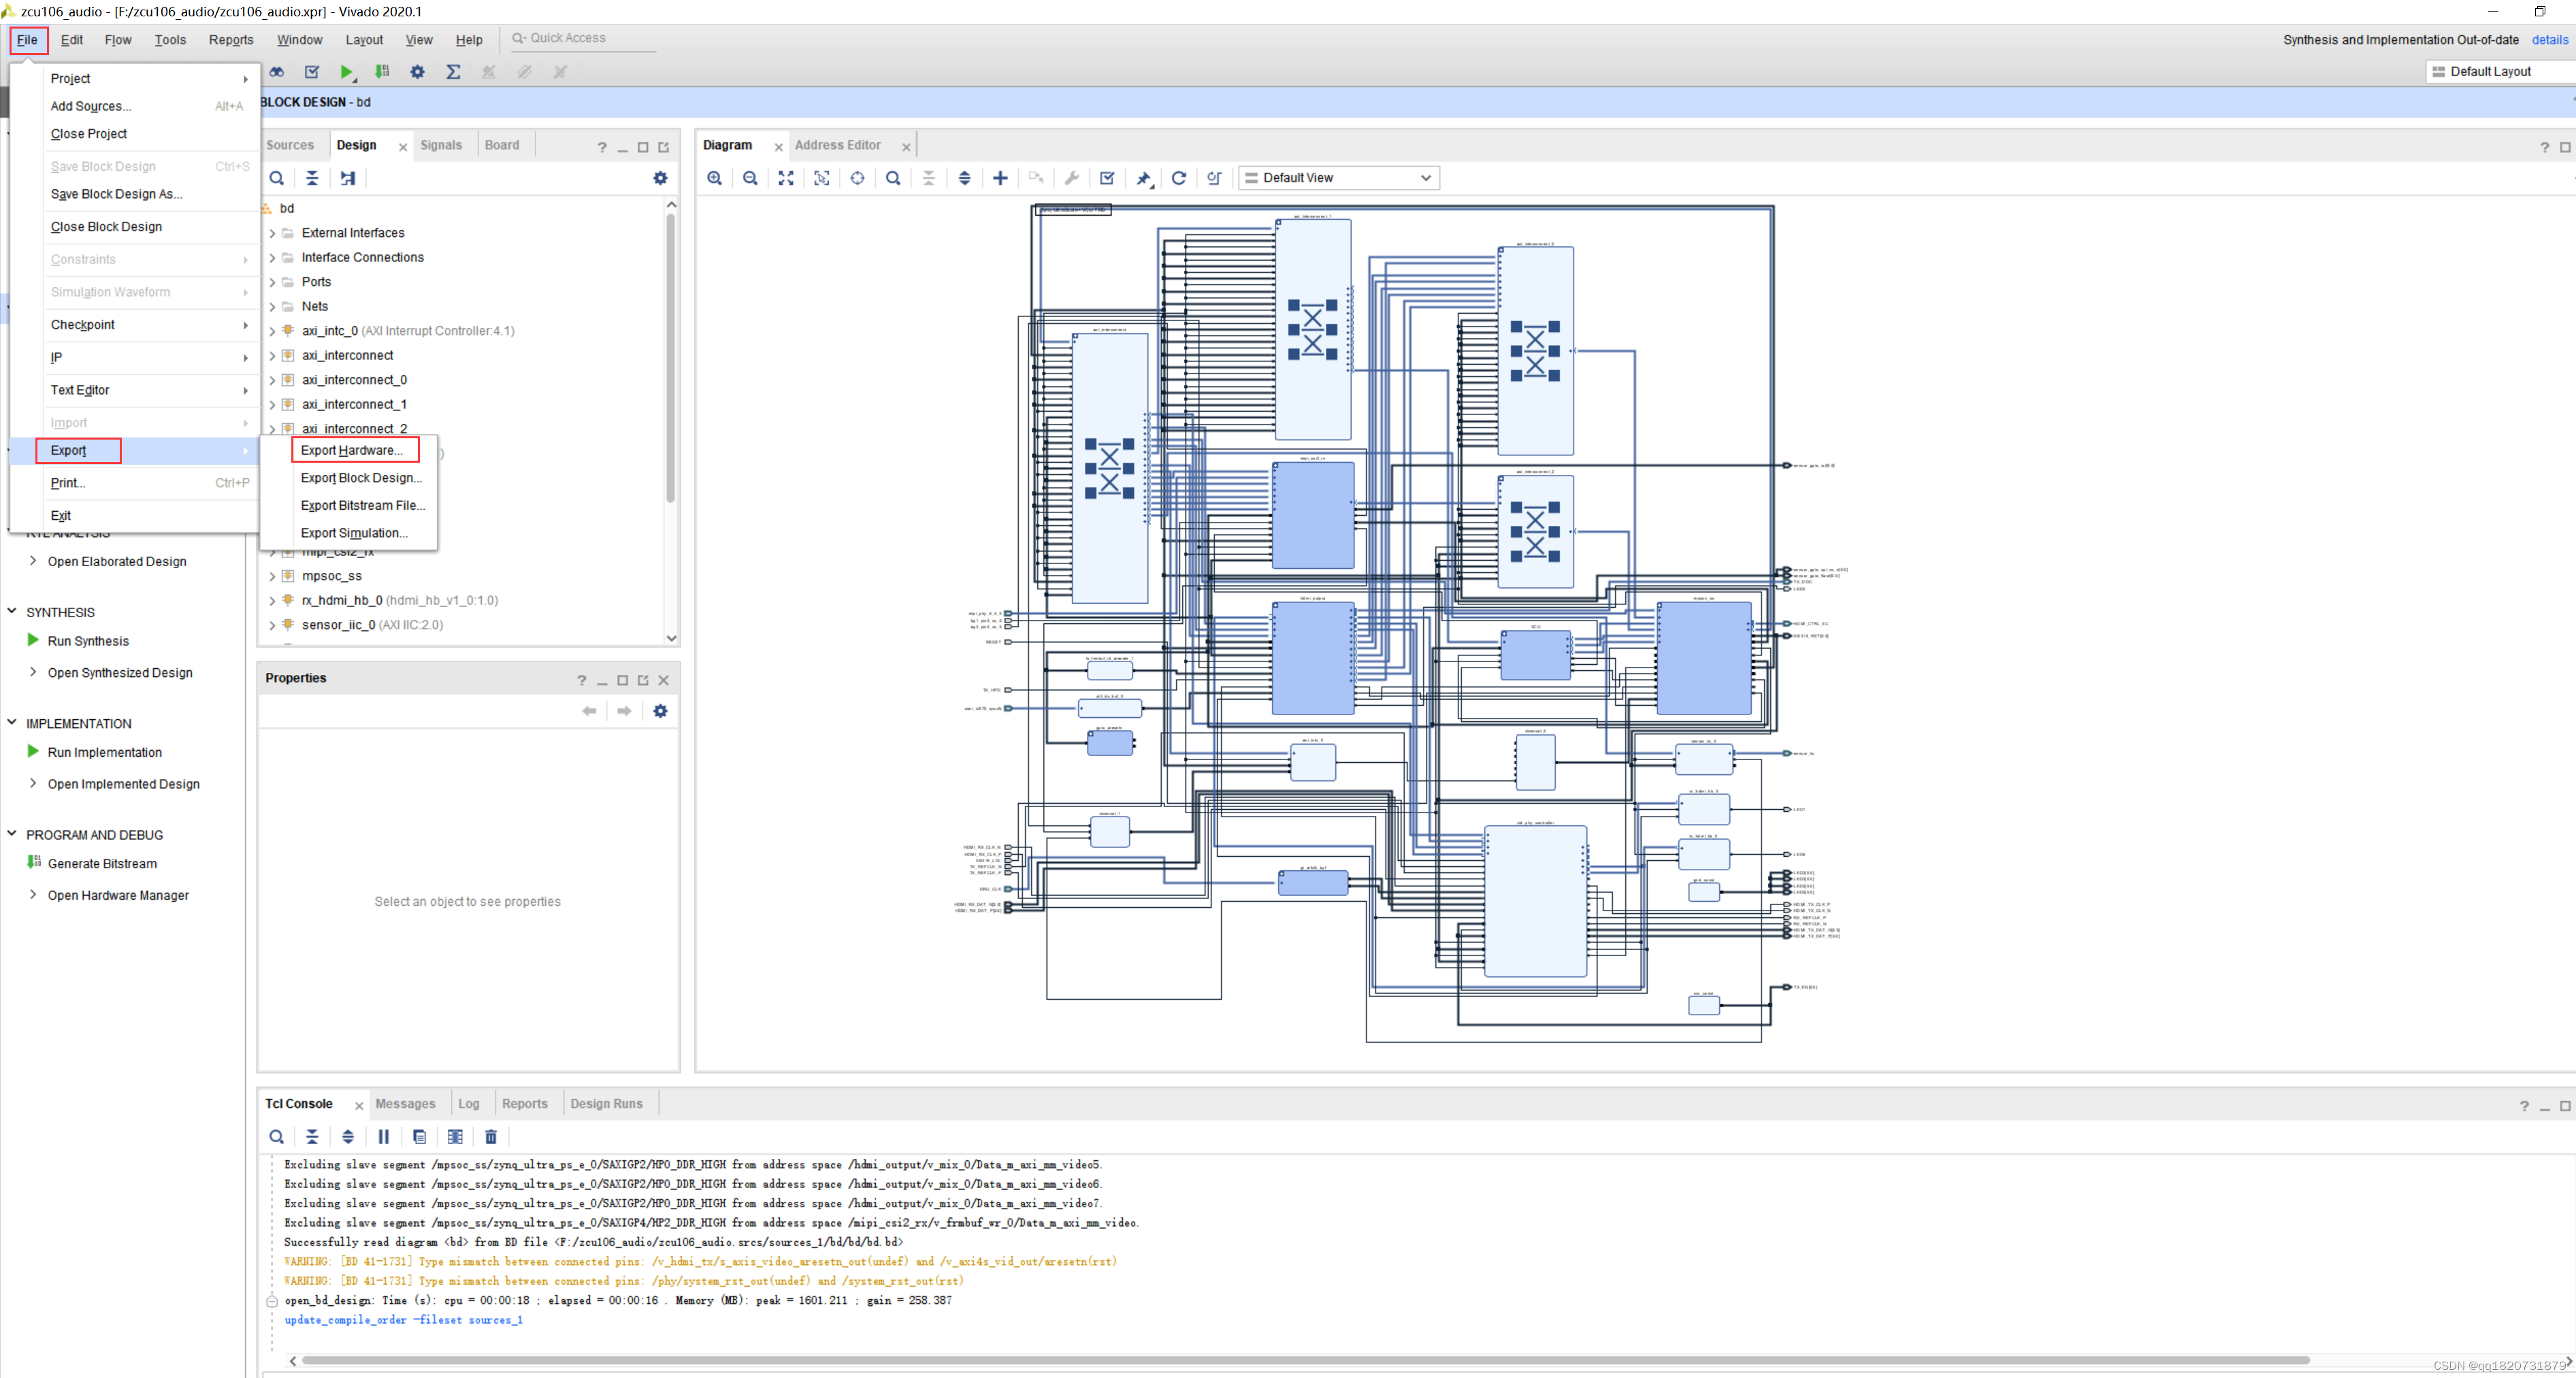Expand Open Synthesized Design entry
This screenshot has height=1378, width=2576.
click(34, 673)
